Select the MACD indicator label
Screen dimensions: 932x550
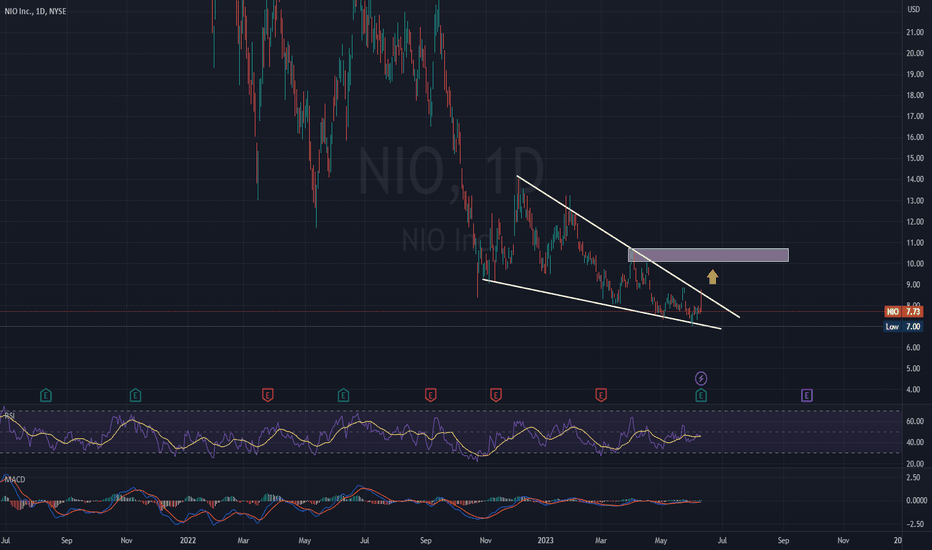[x=15, y=479]
